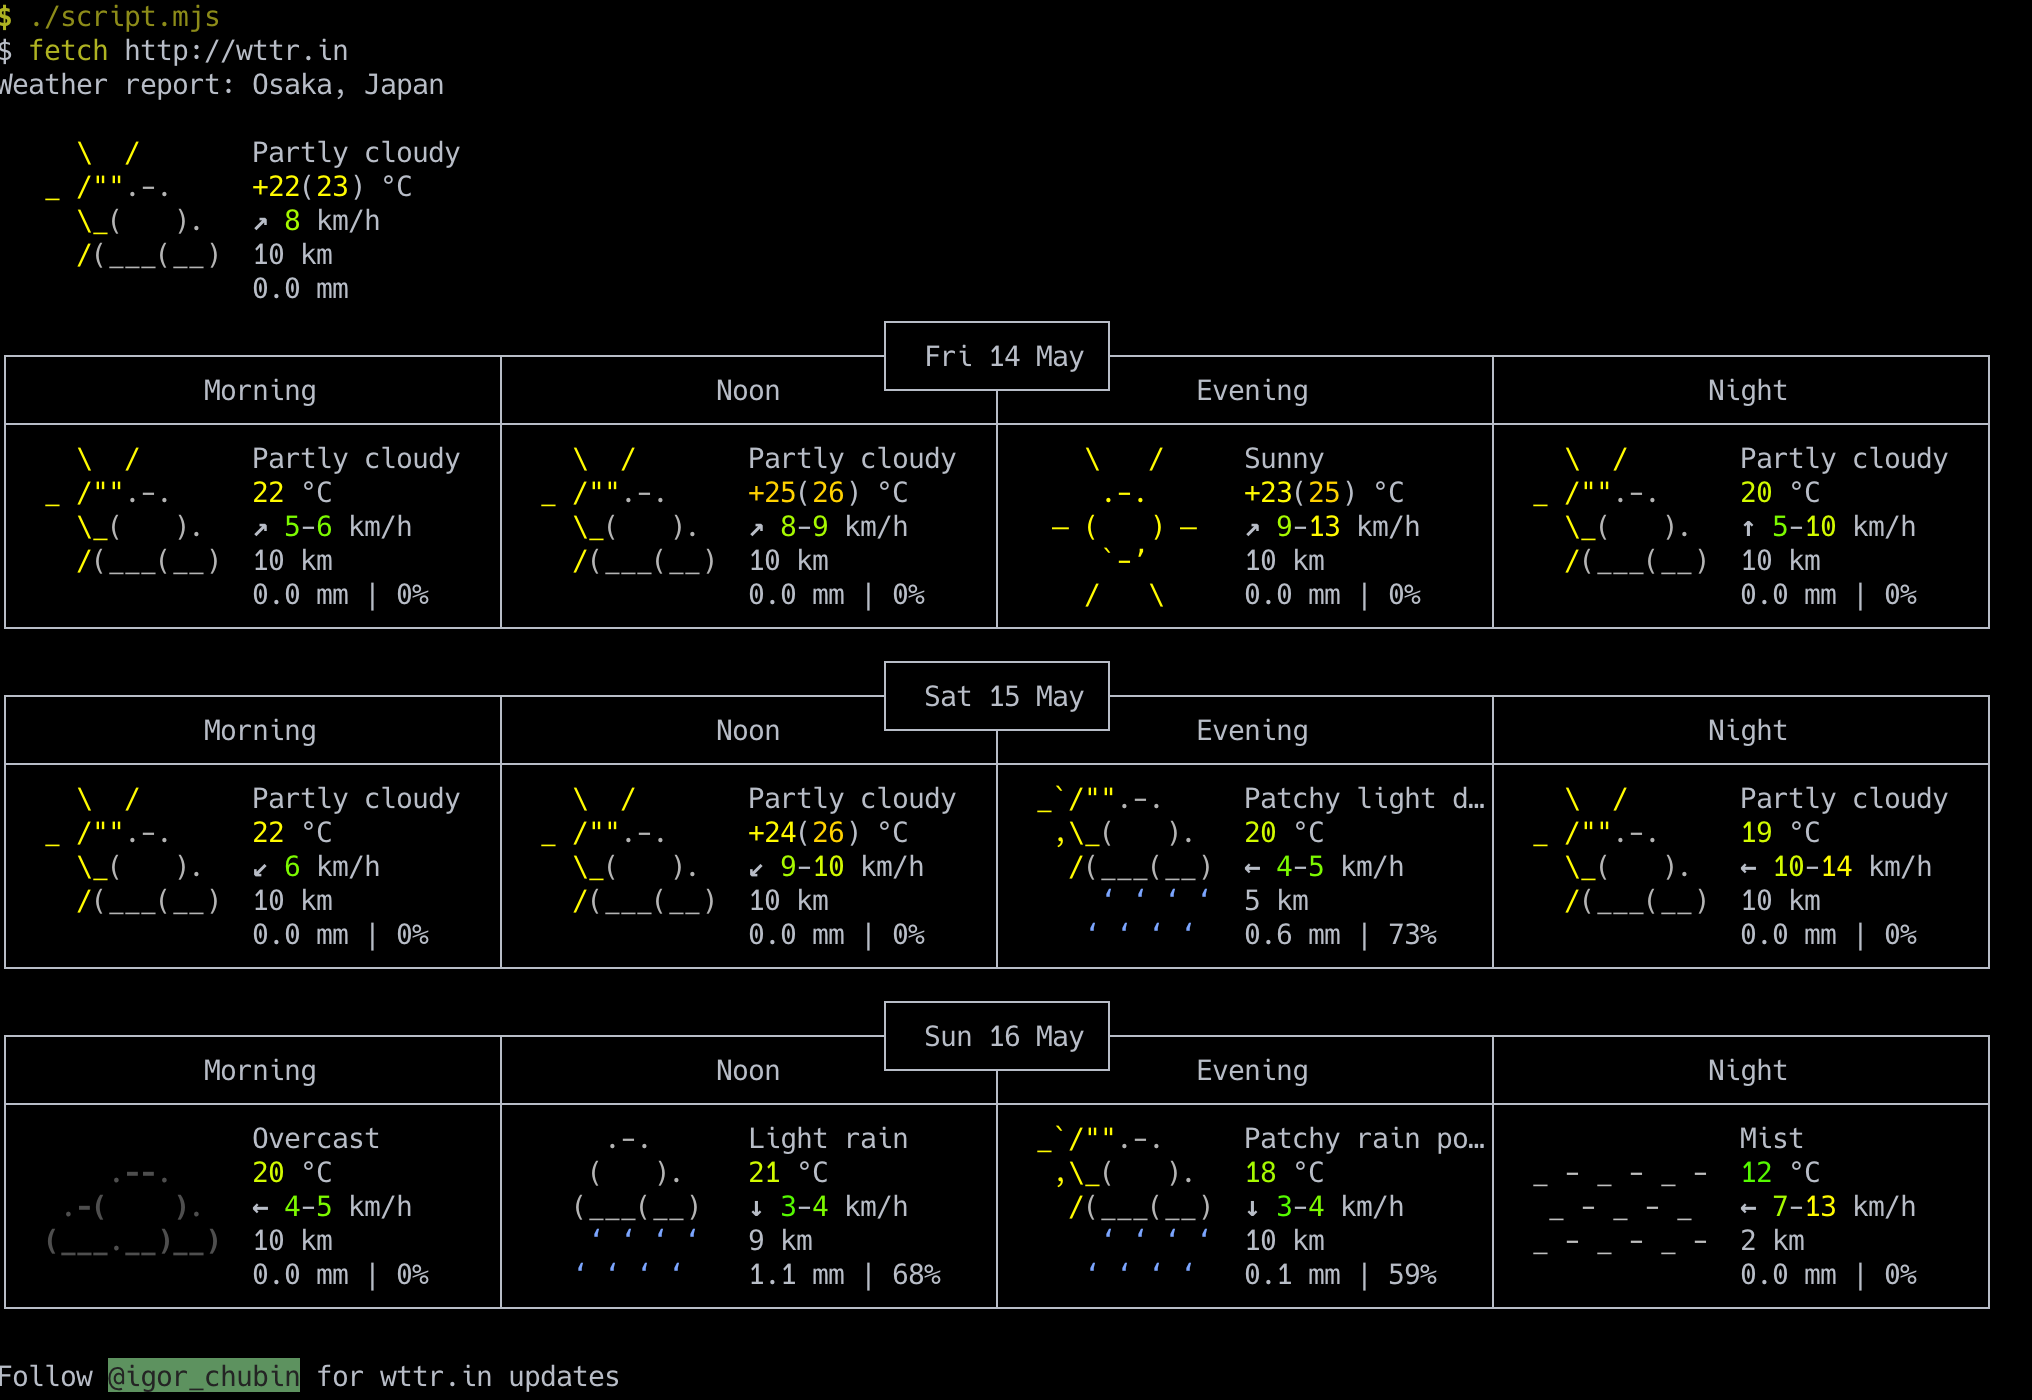Viewport: 2032px width, 1400px height.
Task: Select the Fri 14 May date header
Action: click(x=1004, y=356)
